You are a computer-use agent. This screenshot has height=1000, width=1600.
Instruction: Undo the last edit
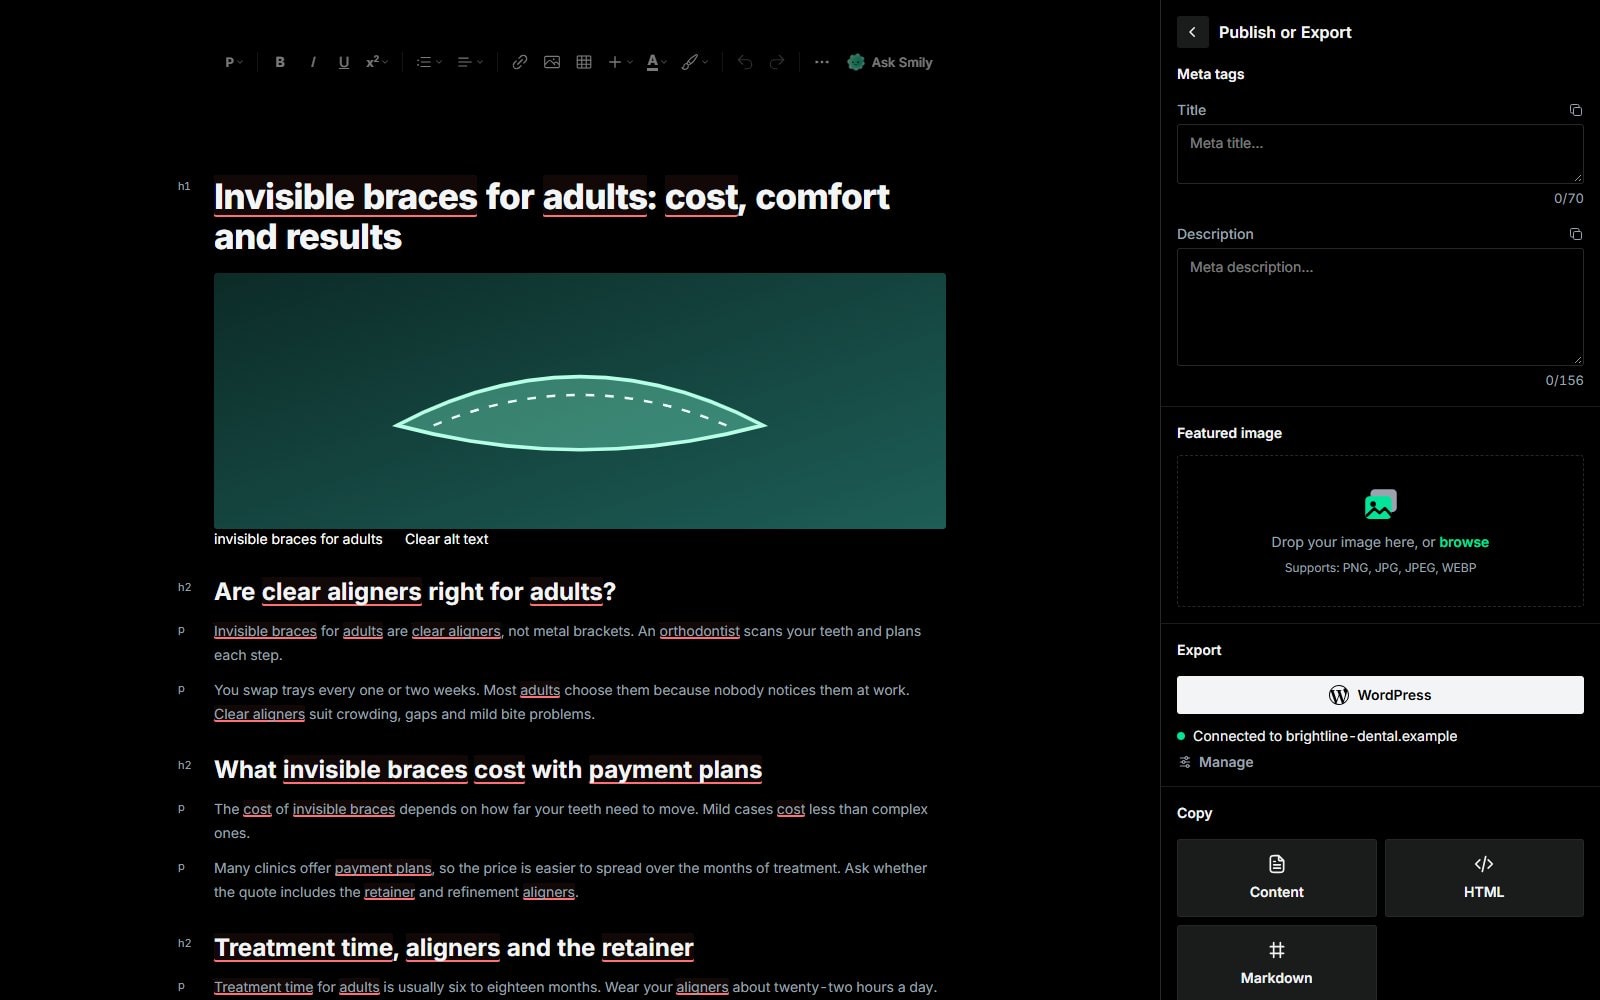click(745, 62)
